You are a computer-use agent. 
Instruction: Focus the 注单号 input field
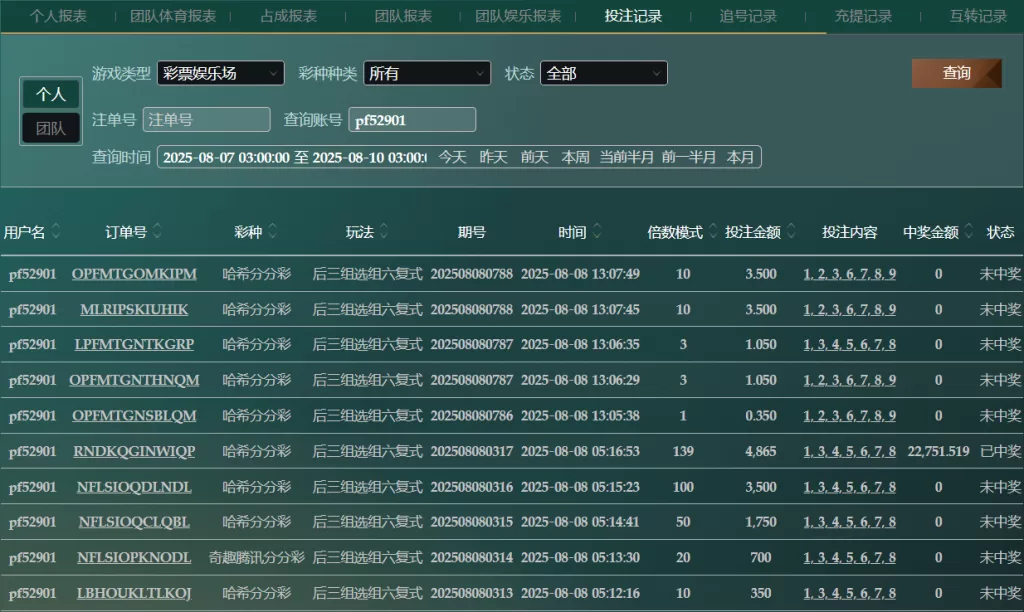pyautogui.click(x=206, y=120)
